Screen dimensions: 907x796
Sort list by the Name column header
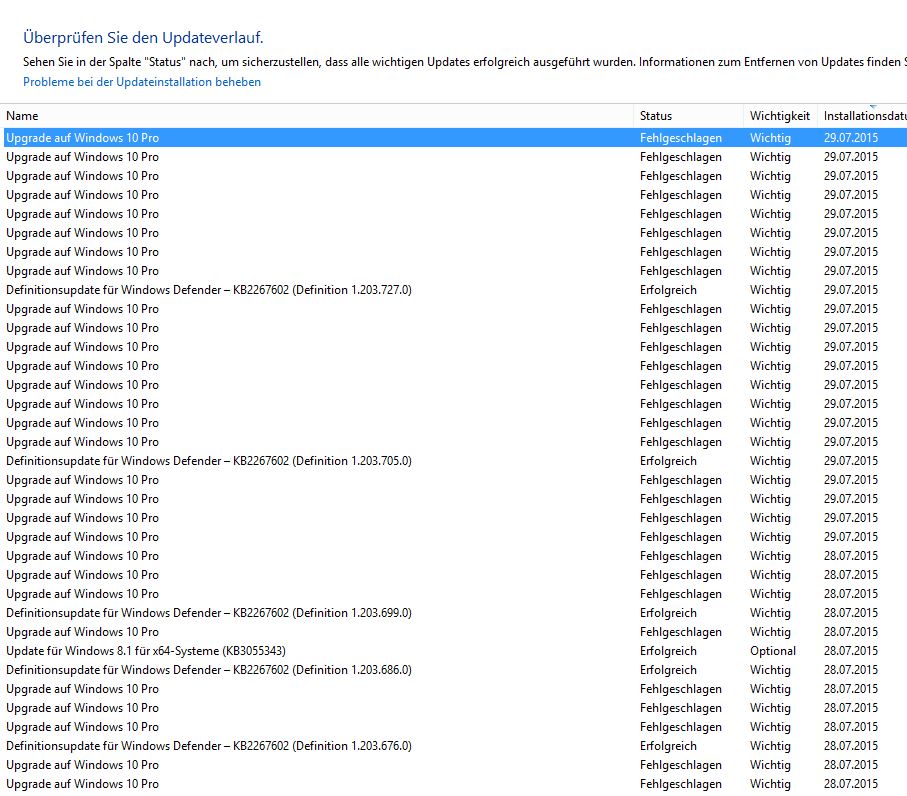317,116
